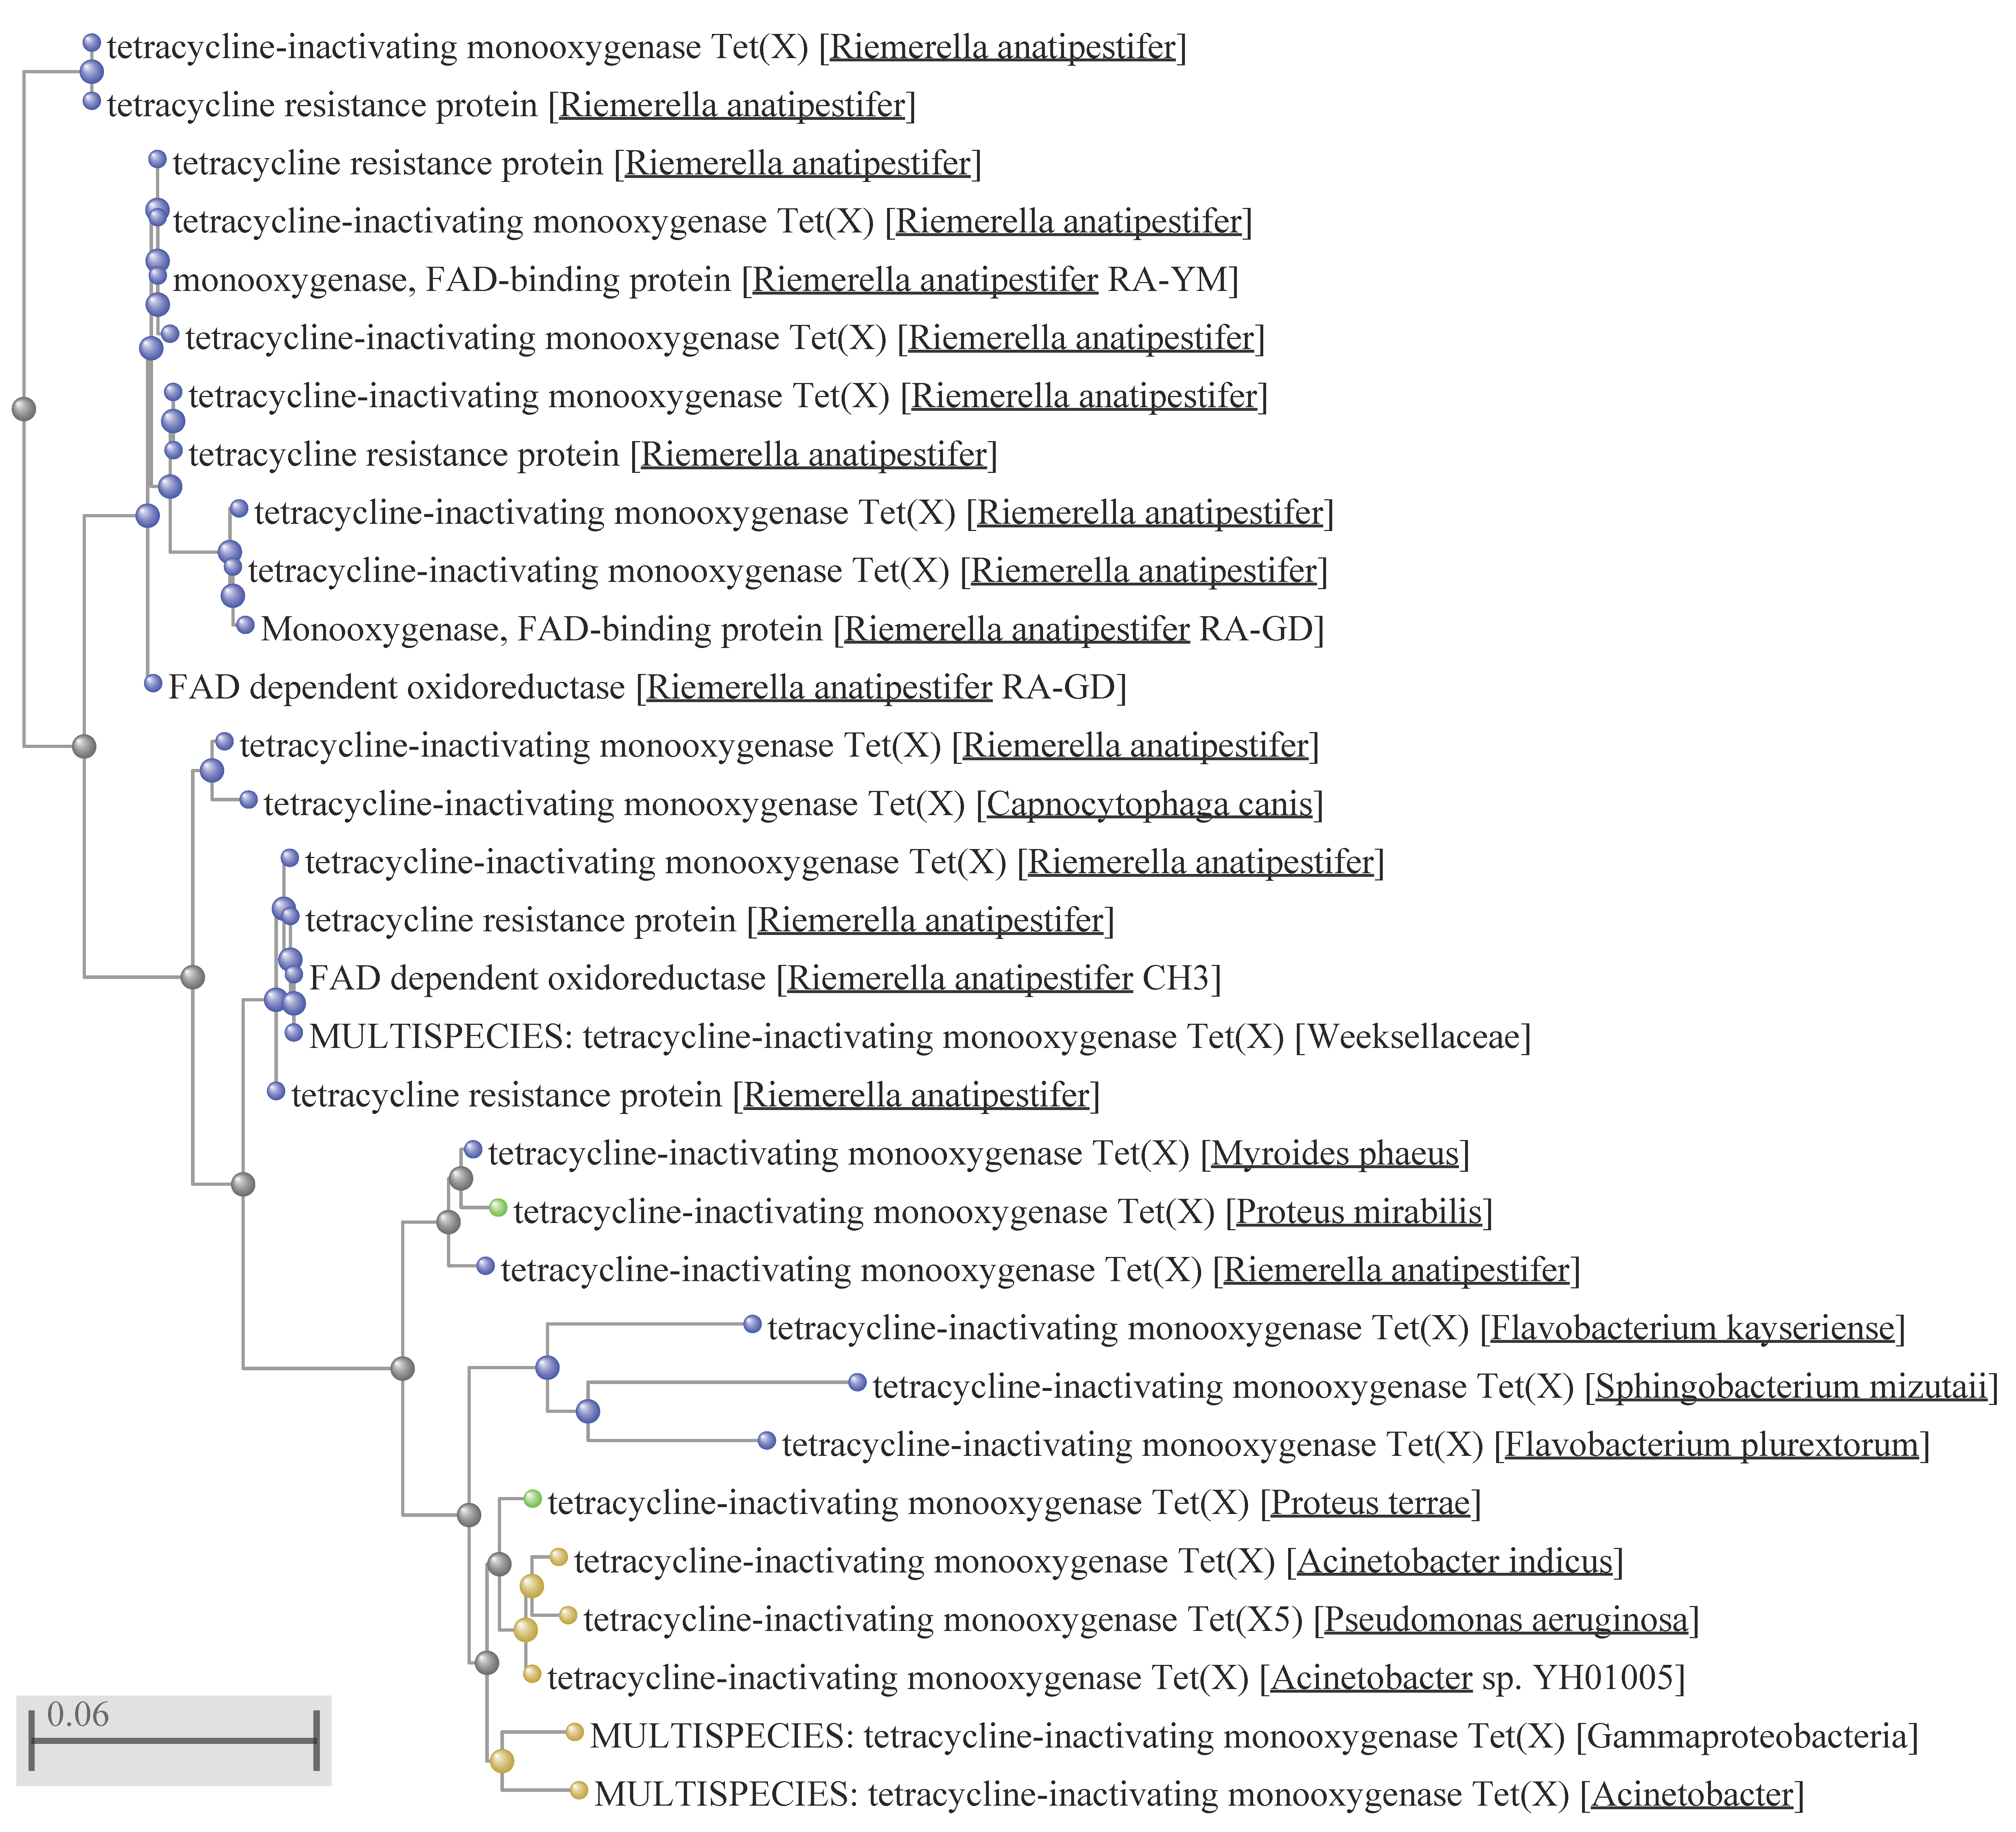This screenshot has height=1832, width=2016.
Task: Click yellow leaf node for Pseudomonas aeruginosa
Action: point(568,1615)
